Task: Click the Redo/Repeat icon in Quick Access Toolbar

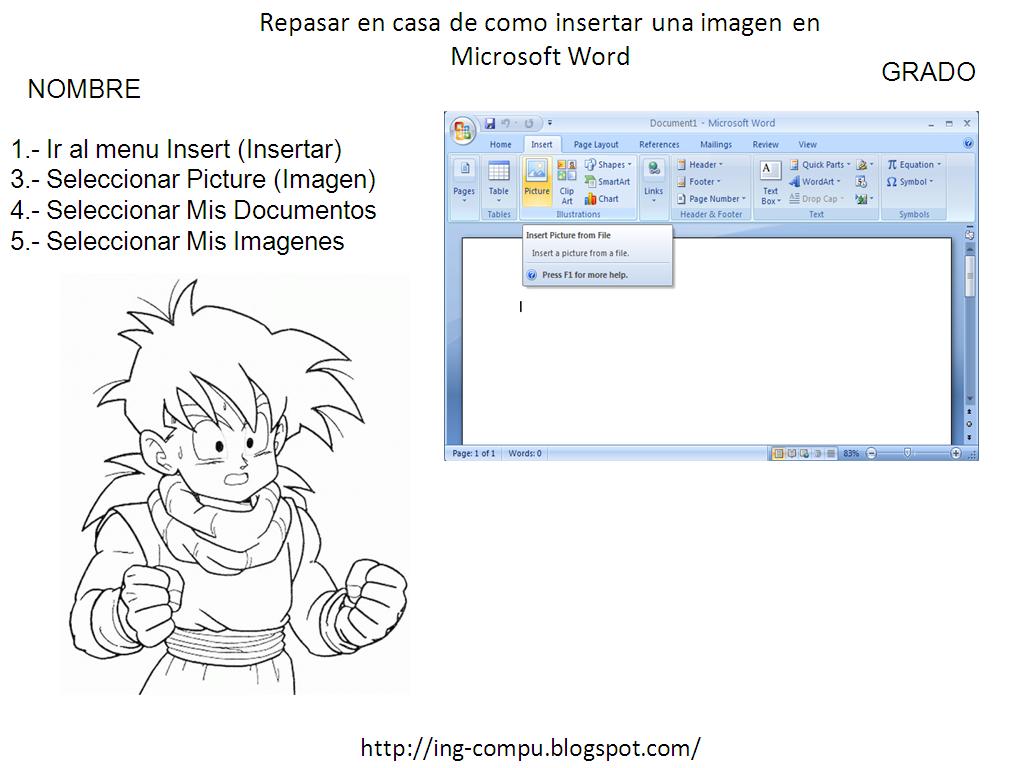Action: [529, 123]
